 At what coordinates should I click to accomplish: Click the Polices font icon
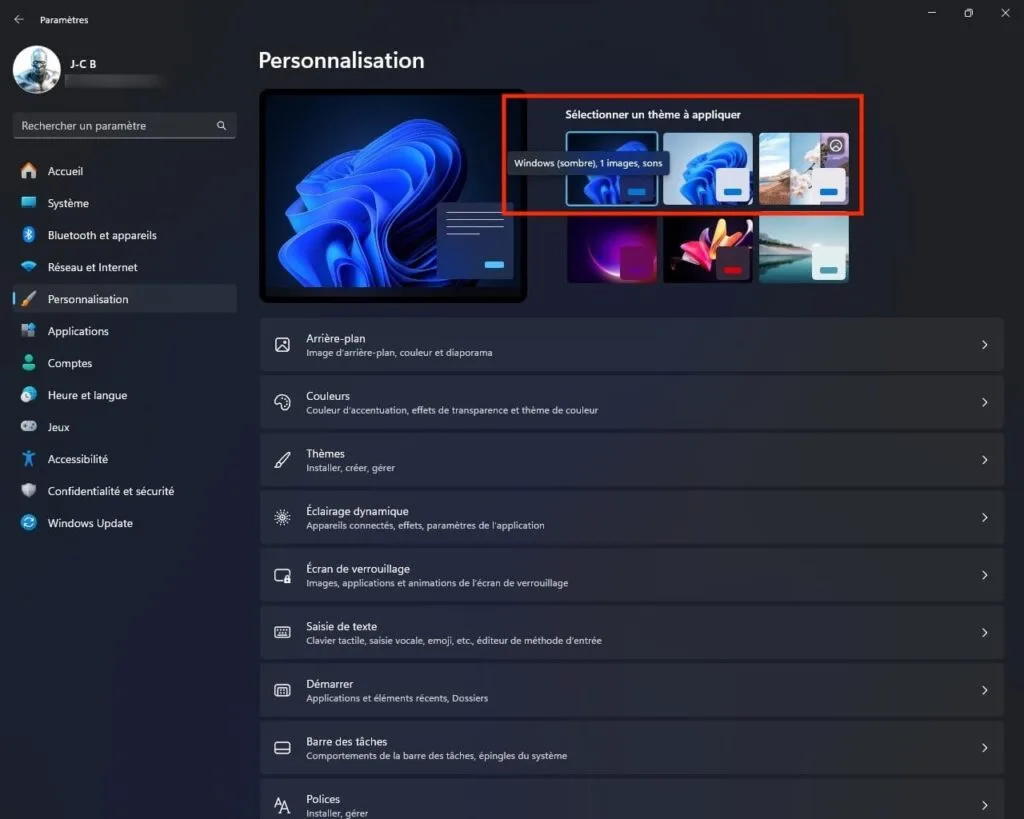(282, 805)
